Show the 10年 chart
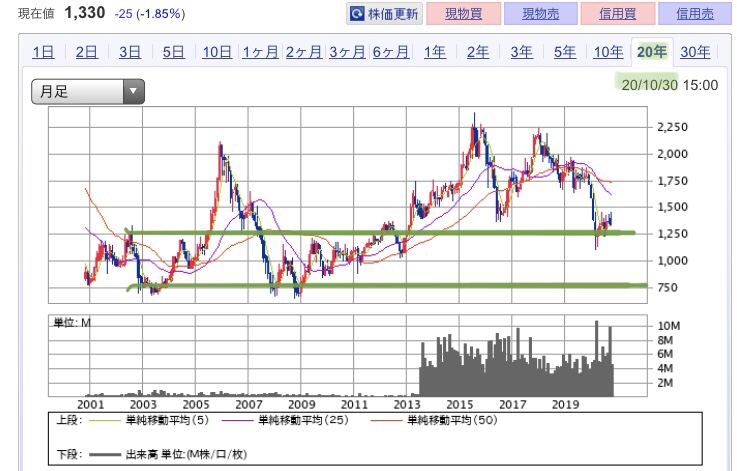This screenshot has width=737, height=471. pos(608,52)
